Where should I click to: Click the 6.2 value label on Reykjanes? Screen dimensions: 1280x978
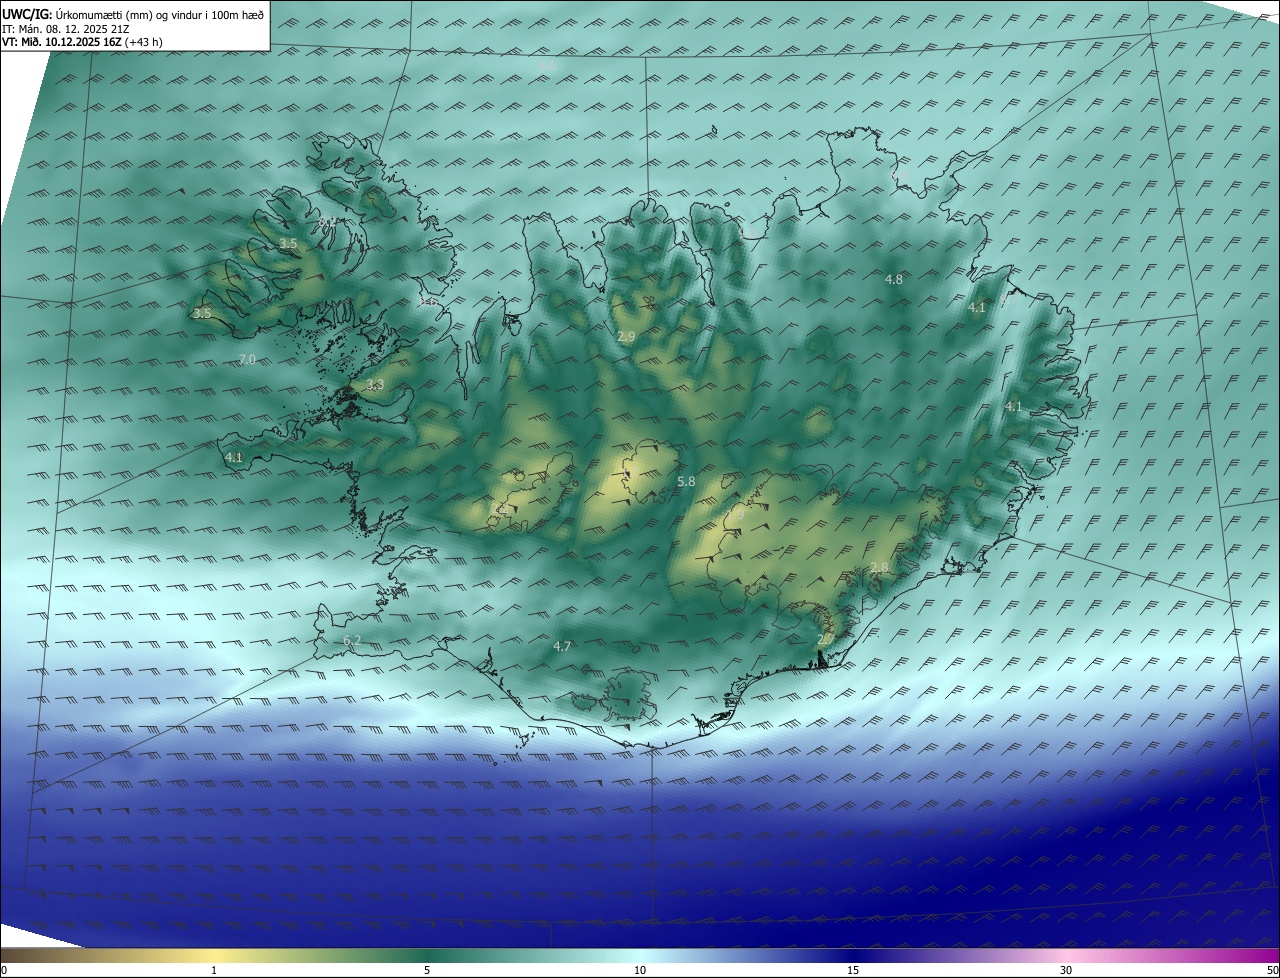pyautogui.click(x=352, y=640)
